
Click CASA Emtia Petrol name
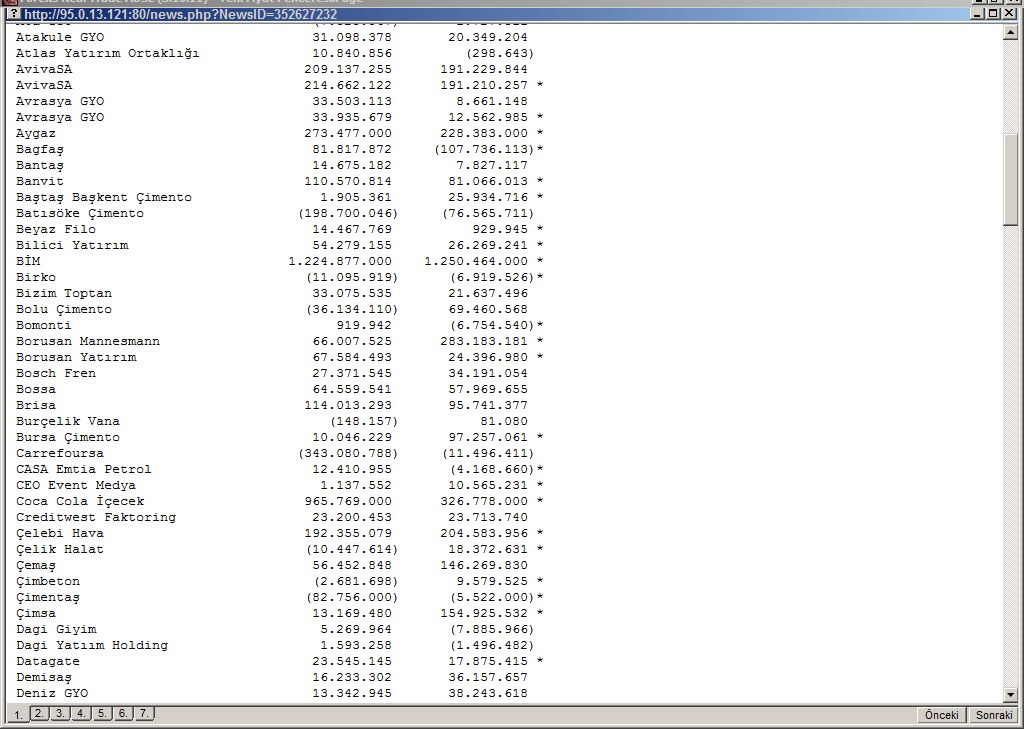[x=84, y=470]
